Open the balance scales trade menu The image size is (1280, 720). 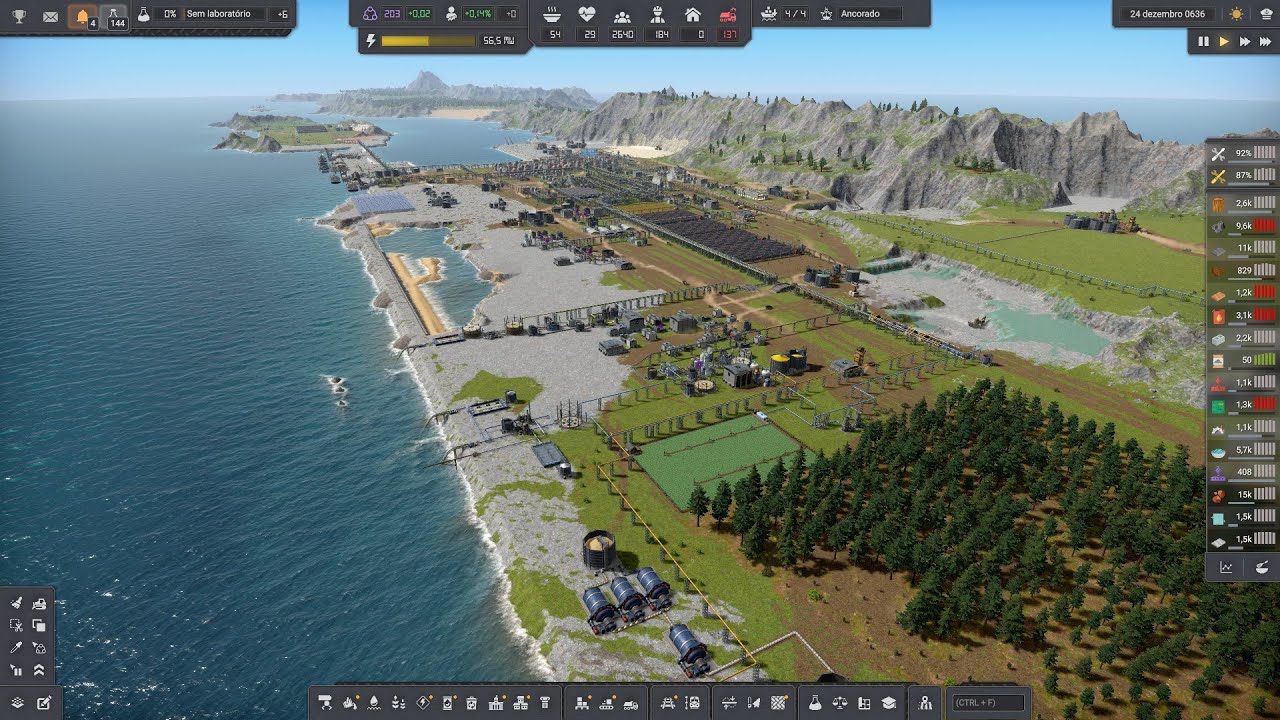839,703
